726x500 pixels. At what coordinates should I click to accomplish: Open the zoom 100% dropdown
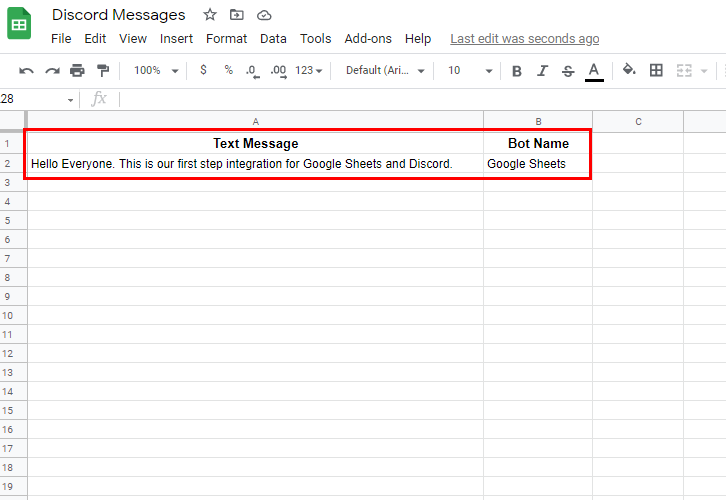coord(156,70)
